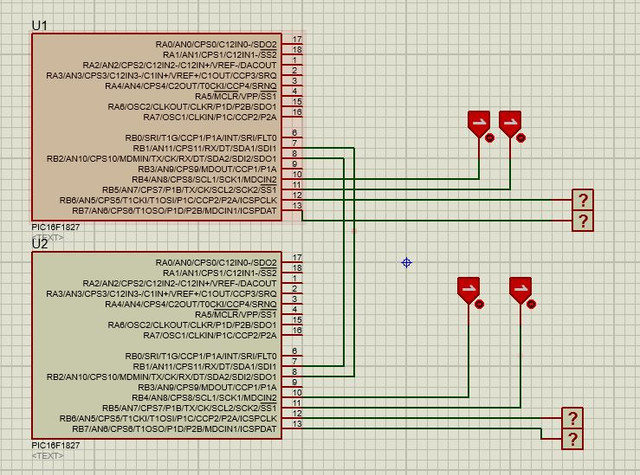
Task: Click U2 pin label RA7/OSC1/CLKIN
Action: click(210, 335)
